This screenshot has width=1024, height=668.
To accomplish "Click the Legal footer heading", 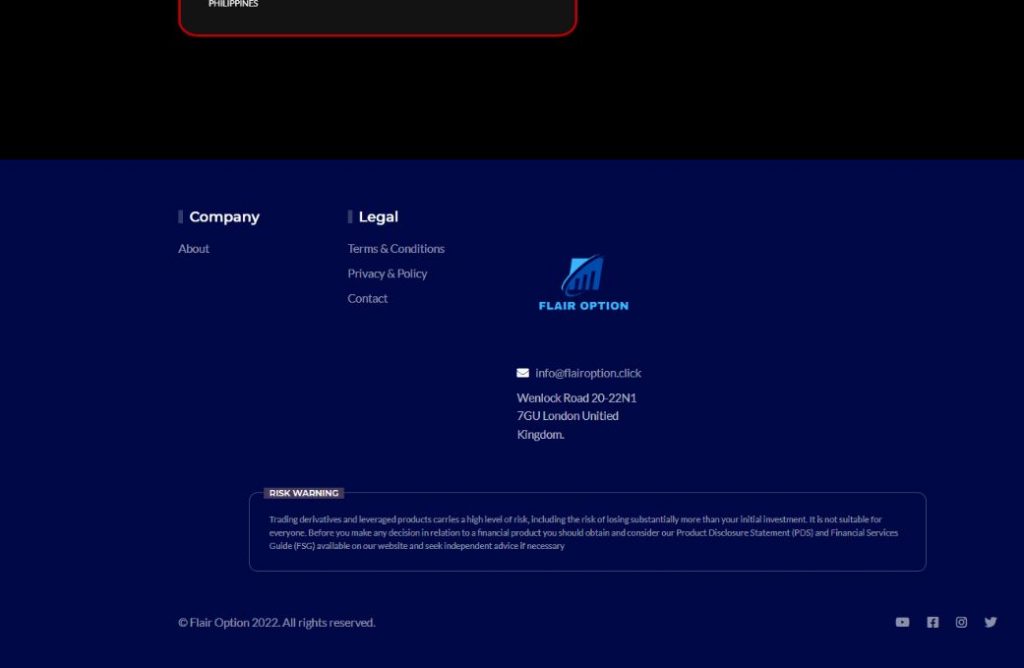I will [378, 217].
